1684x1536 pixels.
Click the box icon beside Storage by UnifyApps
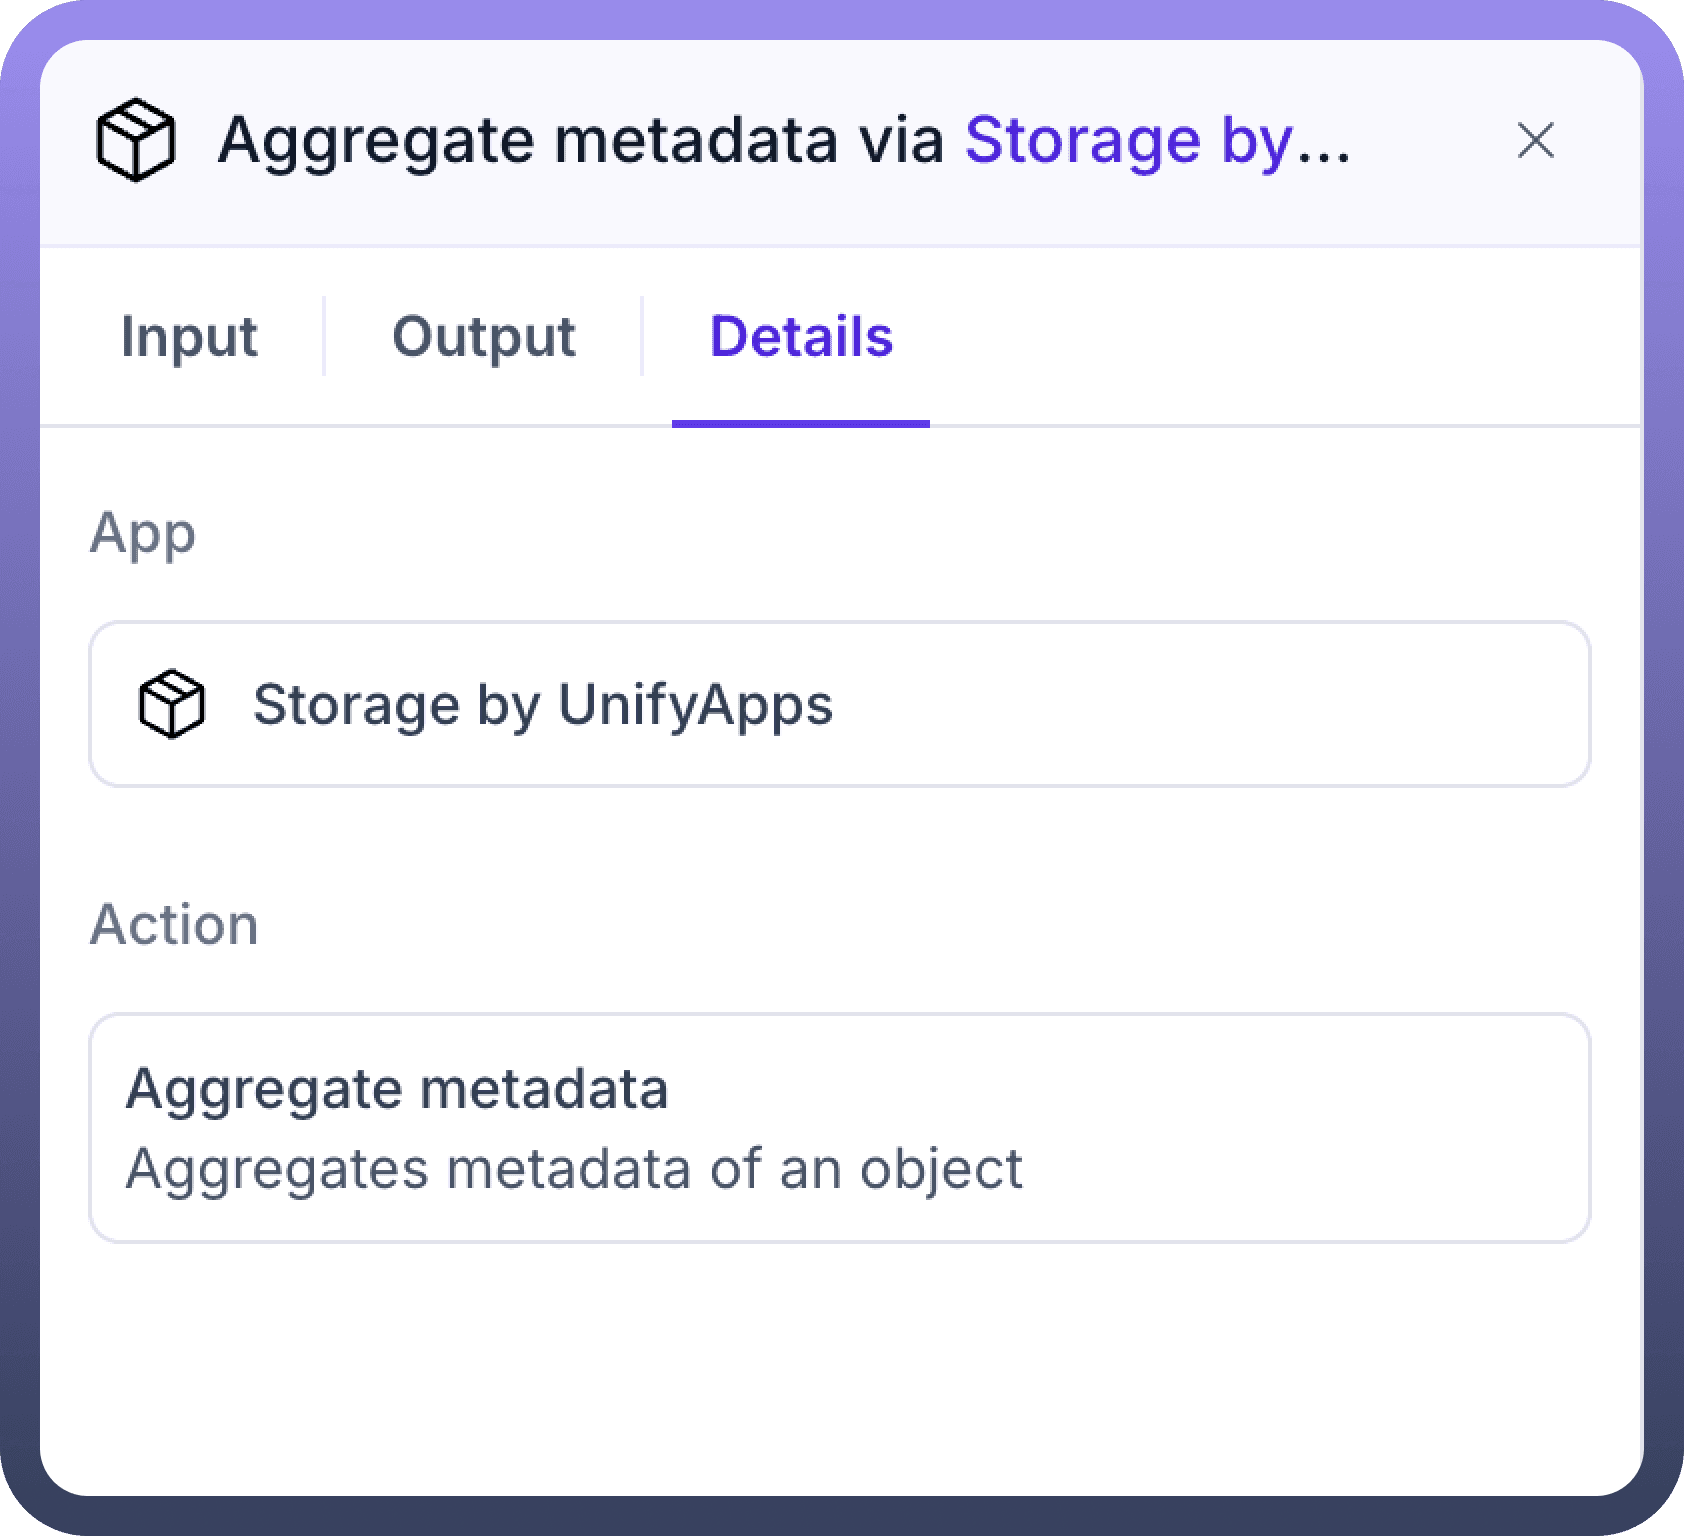pos(172,704)
